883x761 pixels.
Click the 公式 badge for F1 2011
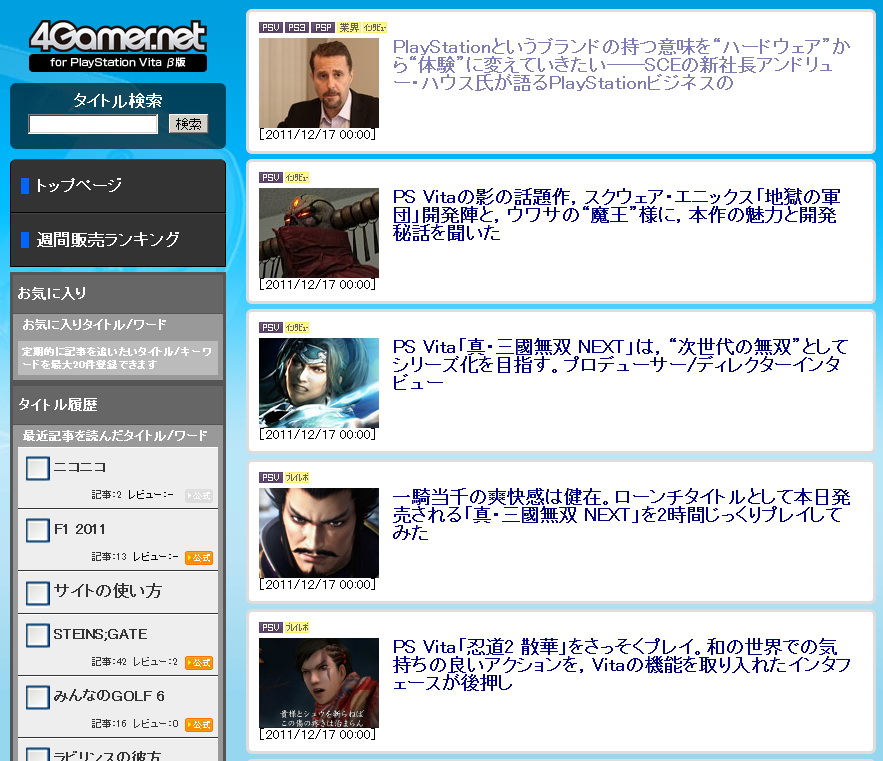click(199, 558)
